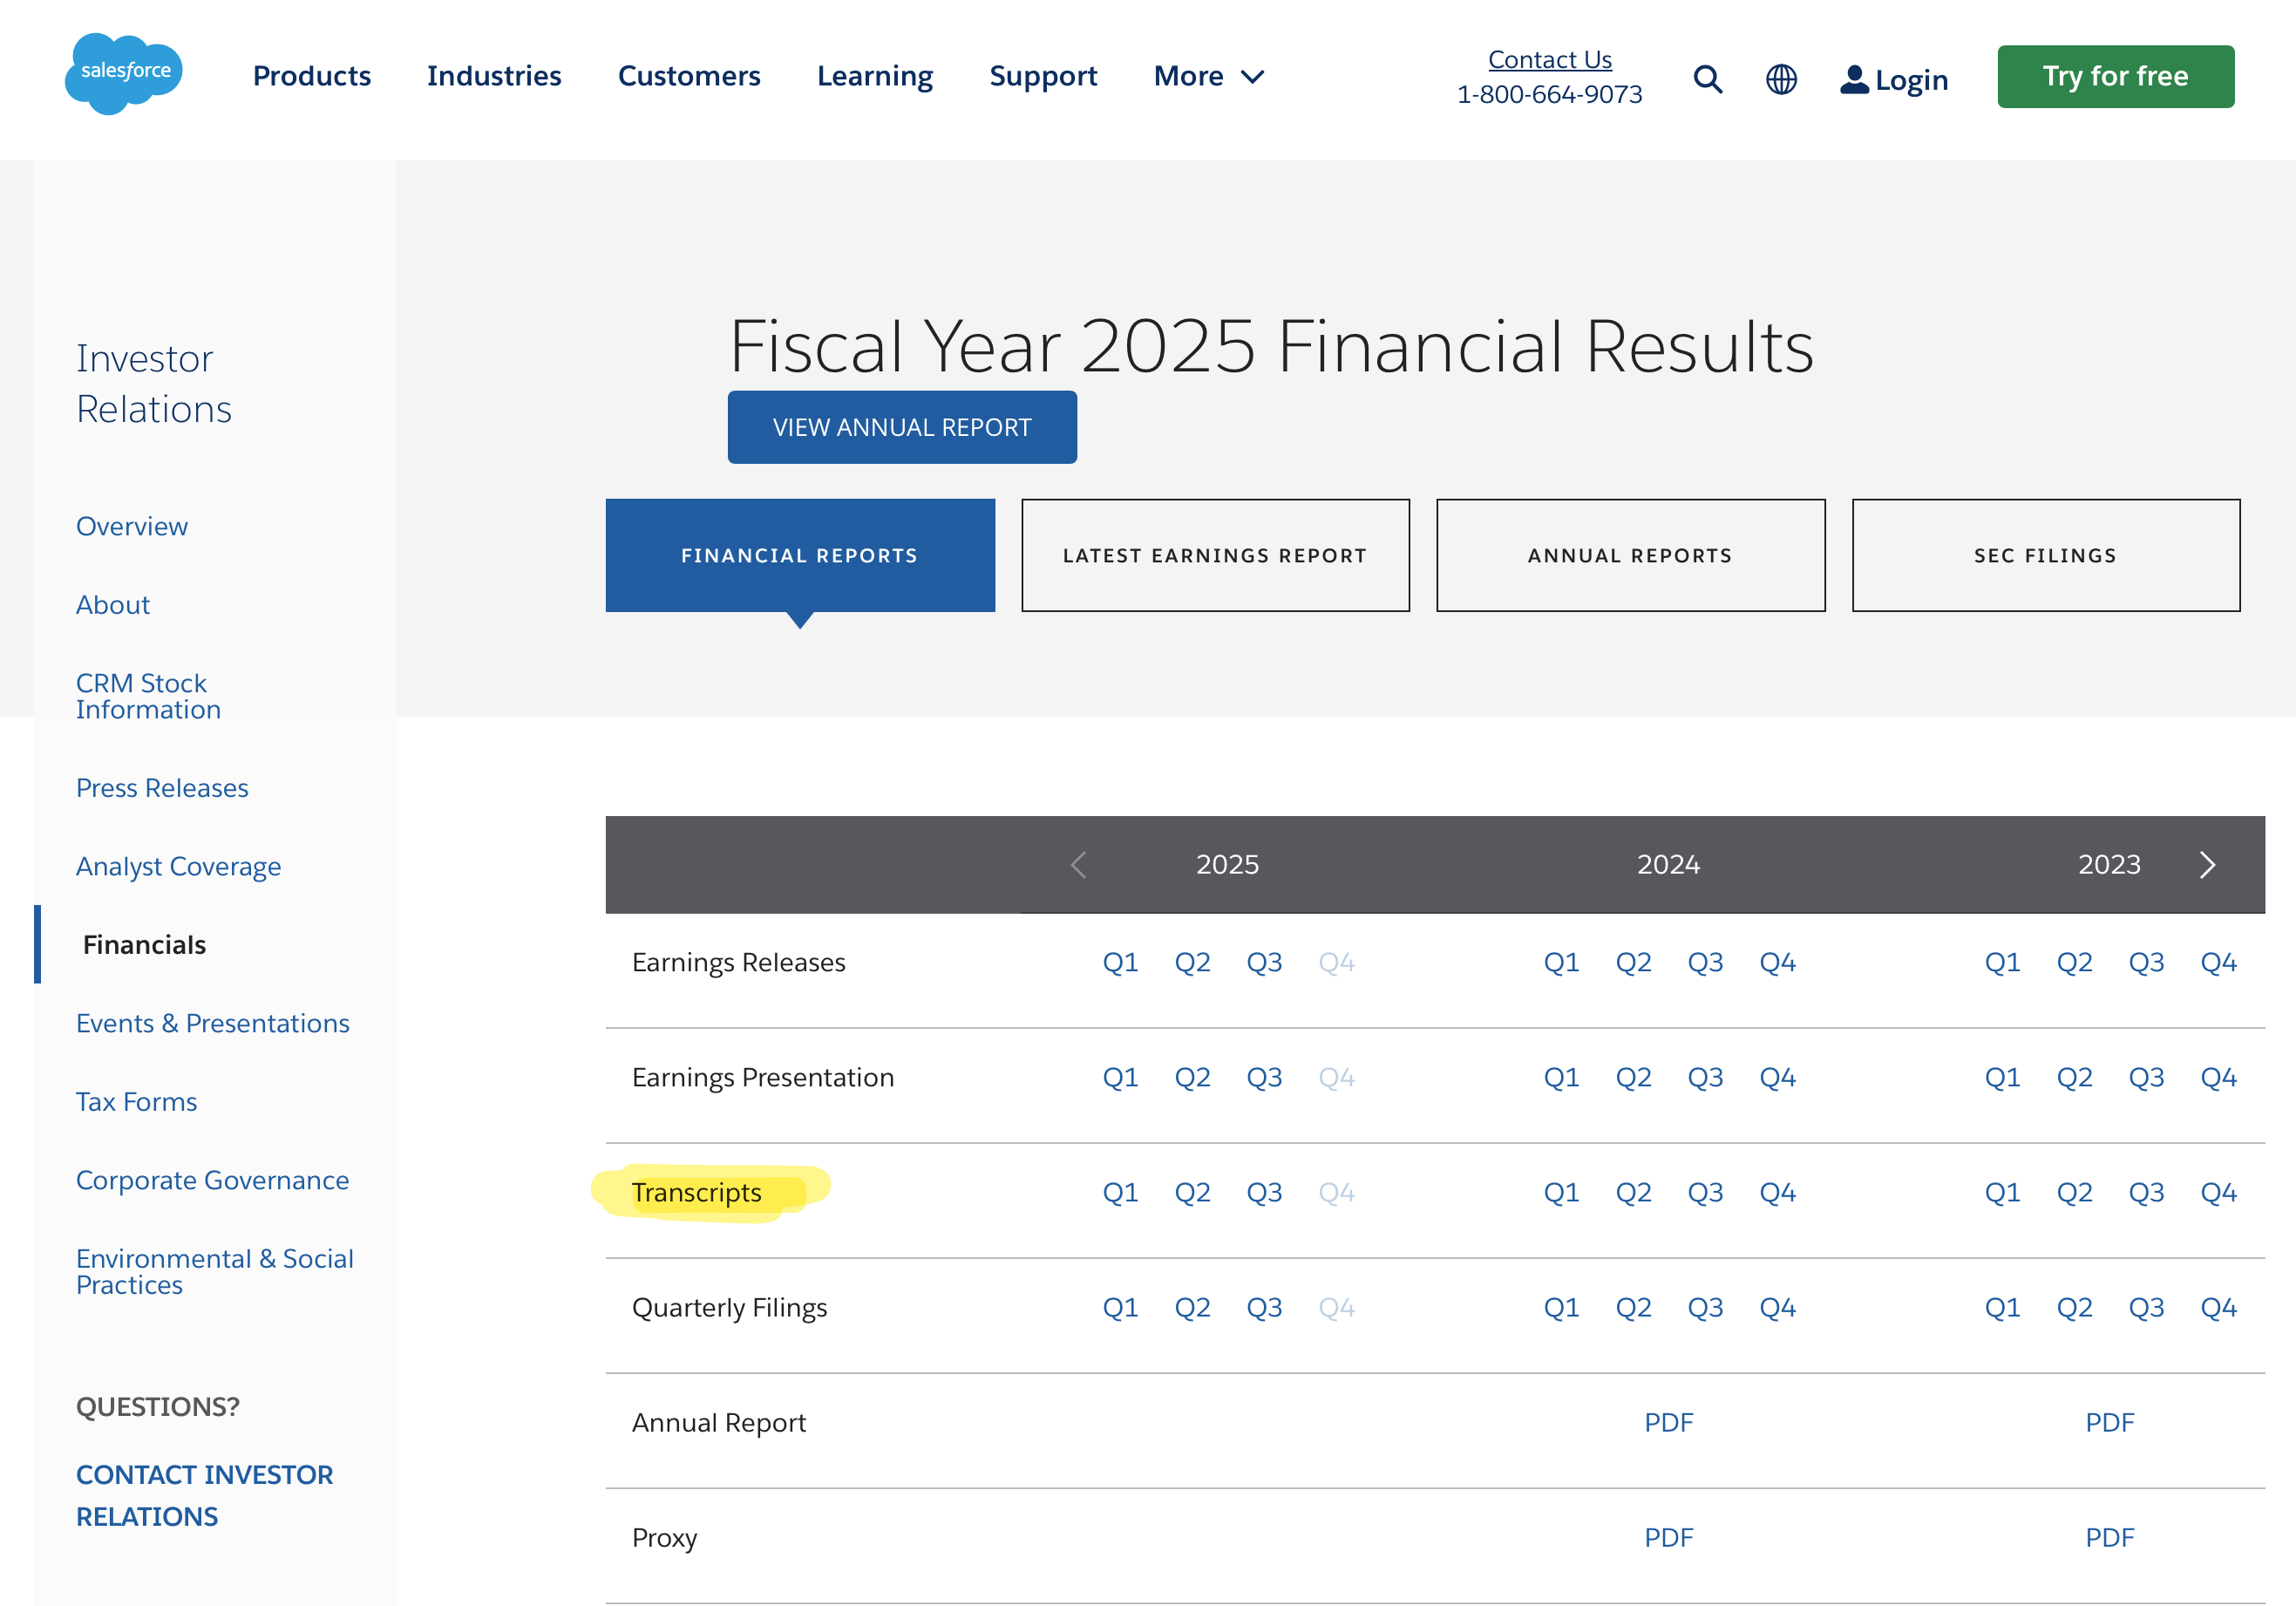
Task: Go to previous years with left chevron
Action: pos(1078,865)
